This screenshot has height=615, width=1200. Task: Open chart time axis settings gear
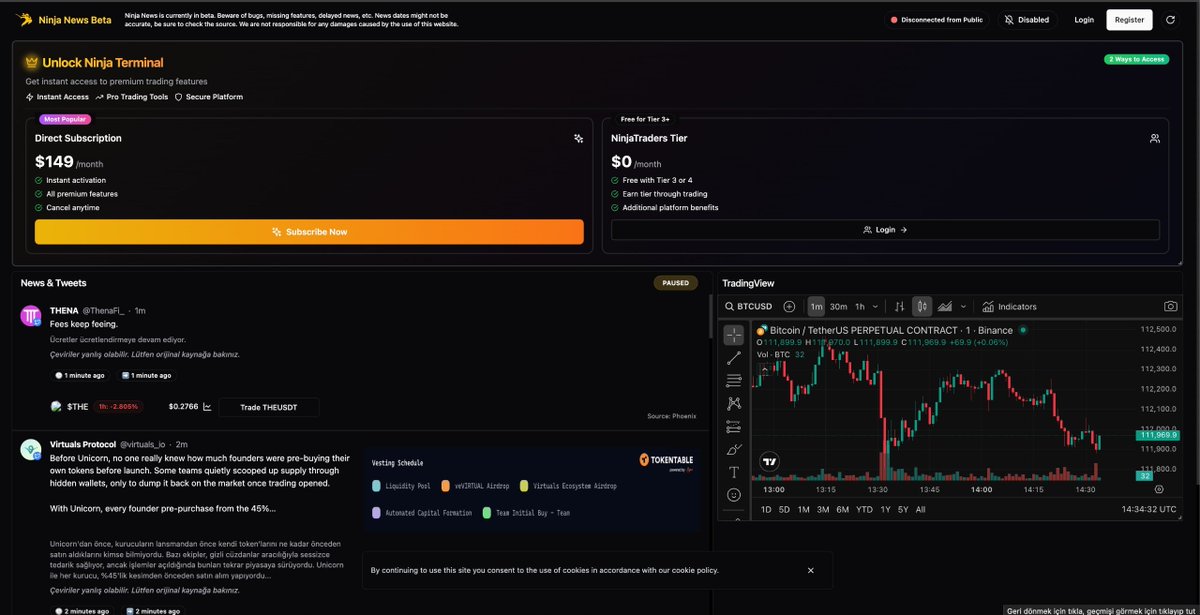click(1159, 489)
